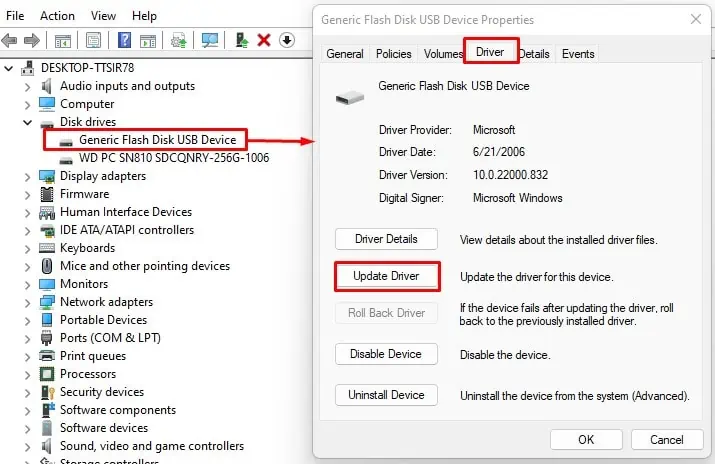Image resolution: width=715 pixels, height=464 pixels.
Task: Click the red X Uninstall device icon
Action: pos(264,41)
